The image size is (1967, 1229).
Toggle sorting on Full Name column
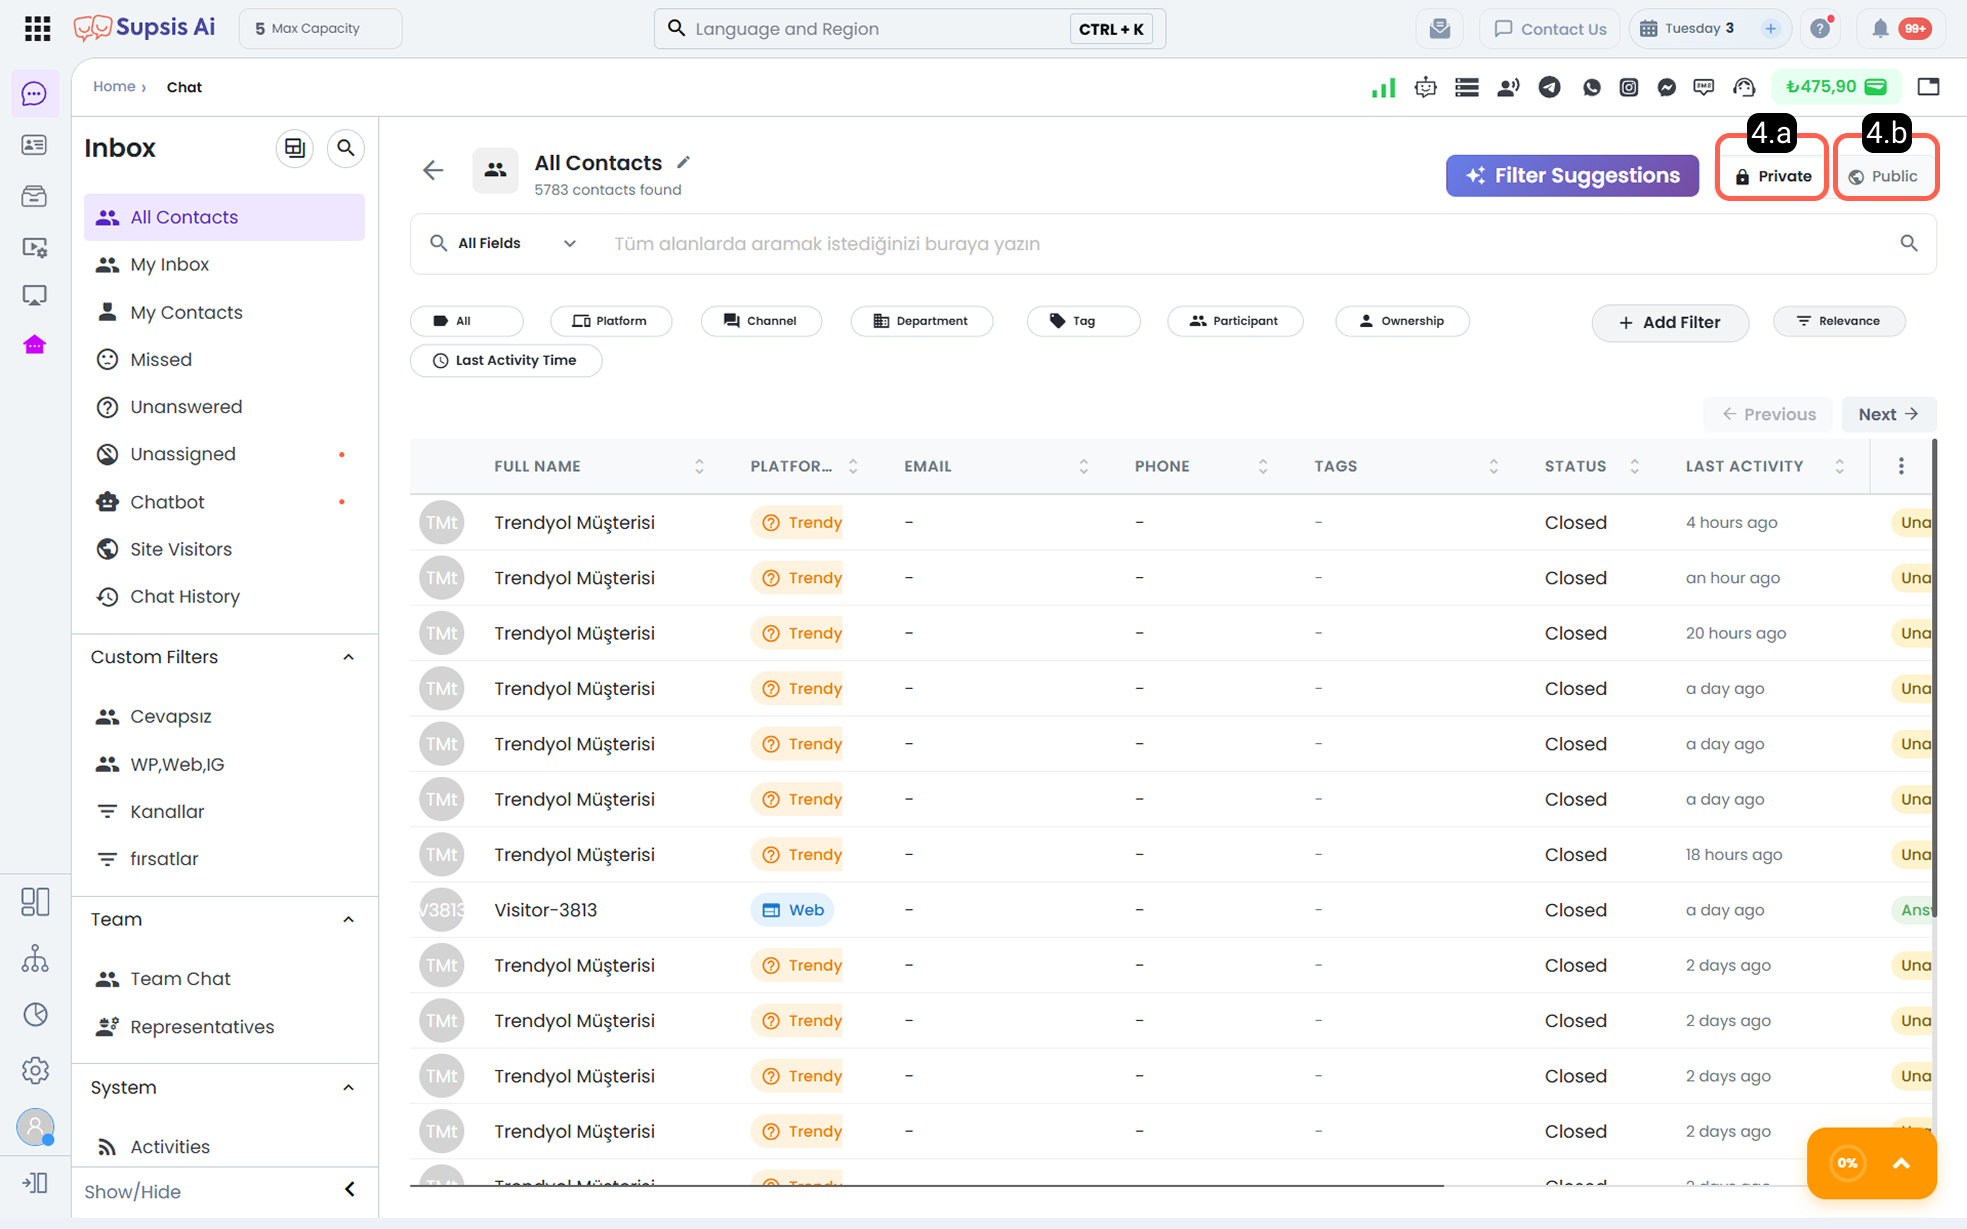tap(699, 466)
